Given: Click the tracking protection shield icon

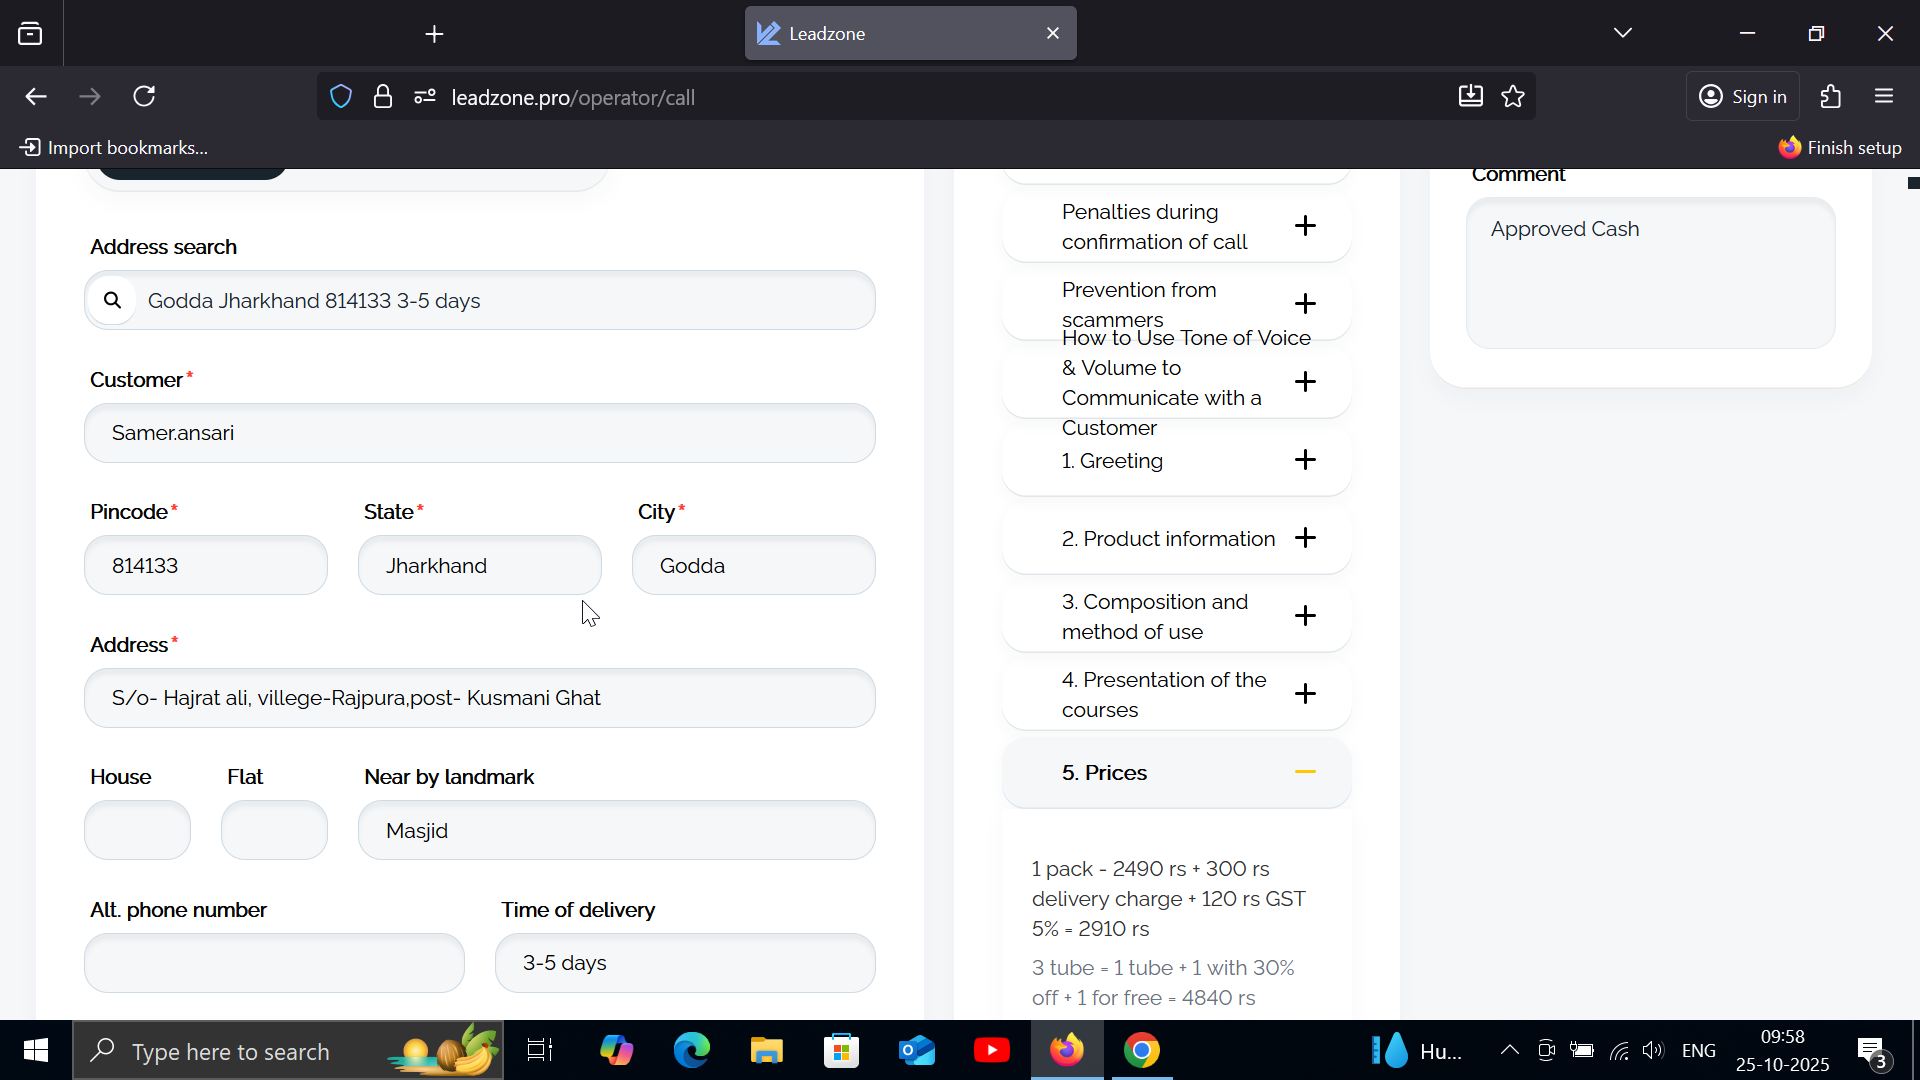Looking at the screenshot, I should click(341, 97).
